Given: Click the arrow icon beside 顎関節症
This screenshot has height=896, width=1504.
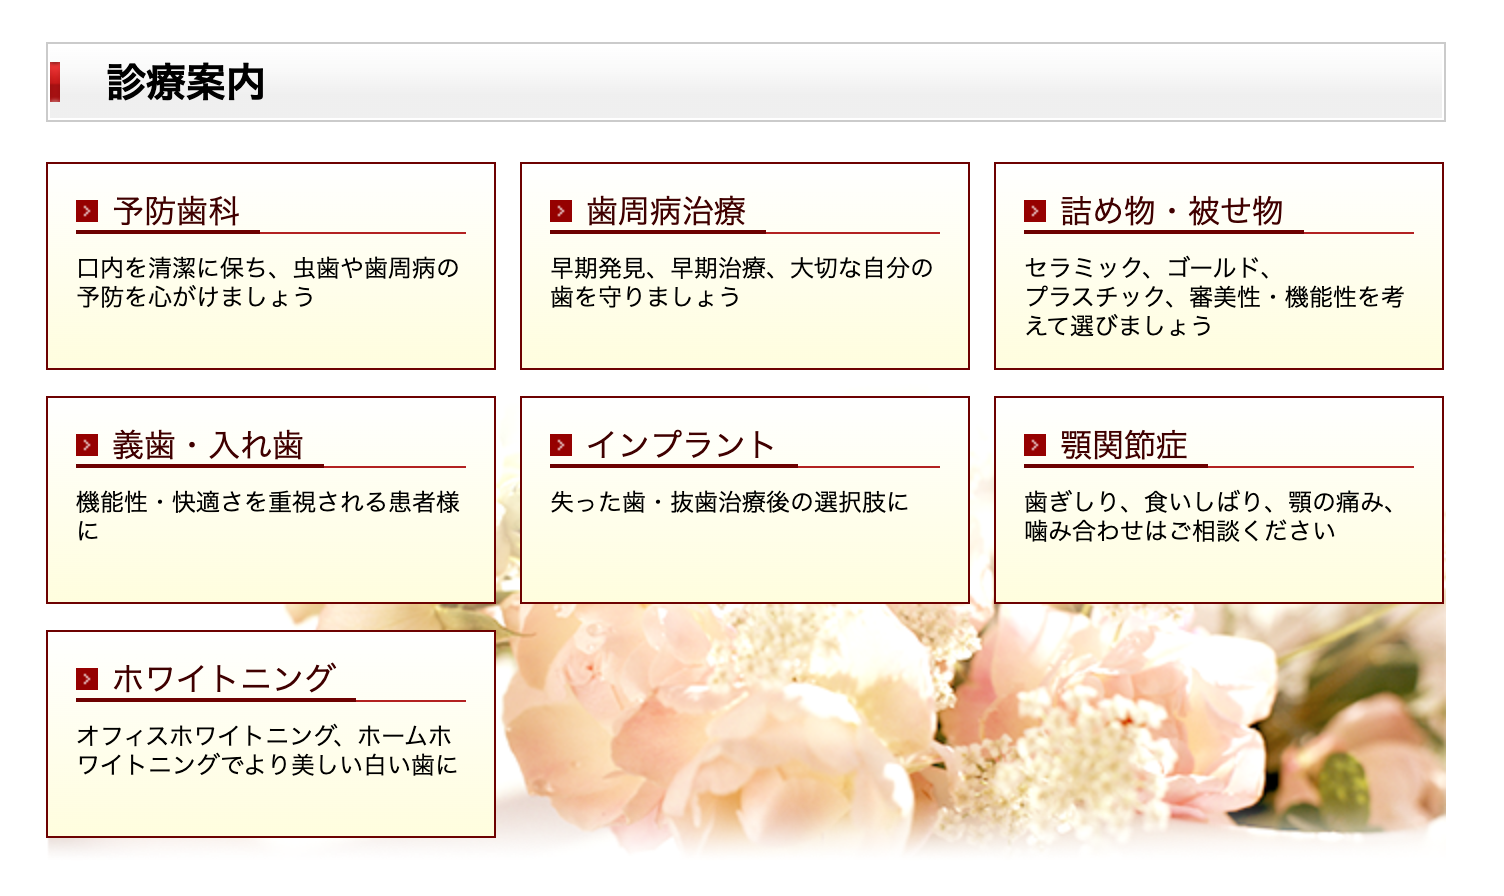Looking at the screenshot, I should tap(1035, 445).
